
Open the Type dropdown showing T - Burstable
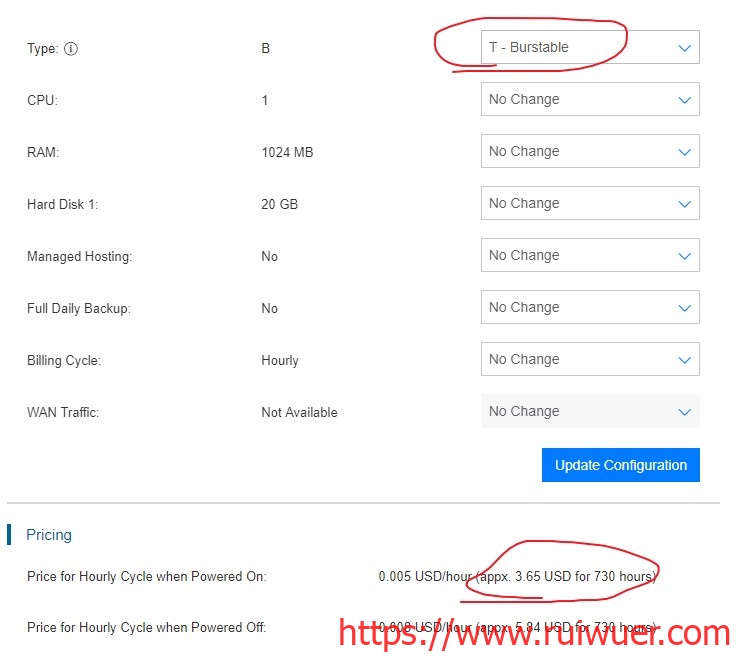589,47
